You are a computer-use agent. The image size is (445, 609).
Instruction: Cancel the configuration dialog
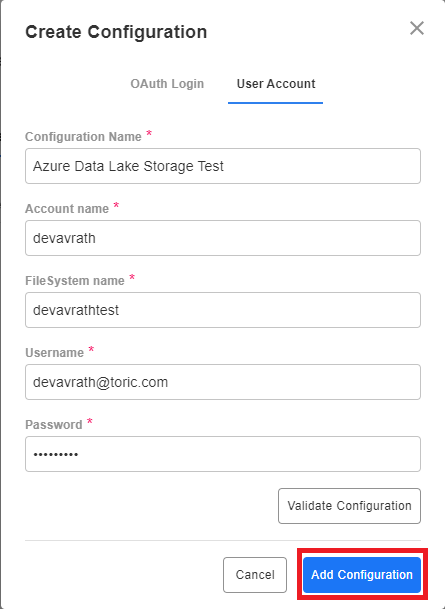coord(255,575)
